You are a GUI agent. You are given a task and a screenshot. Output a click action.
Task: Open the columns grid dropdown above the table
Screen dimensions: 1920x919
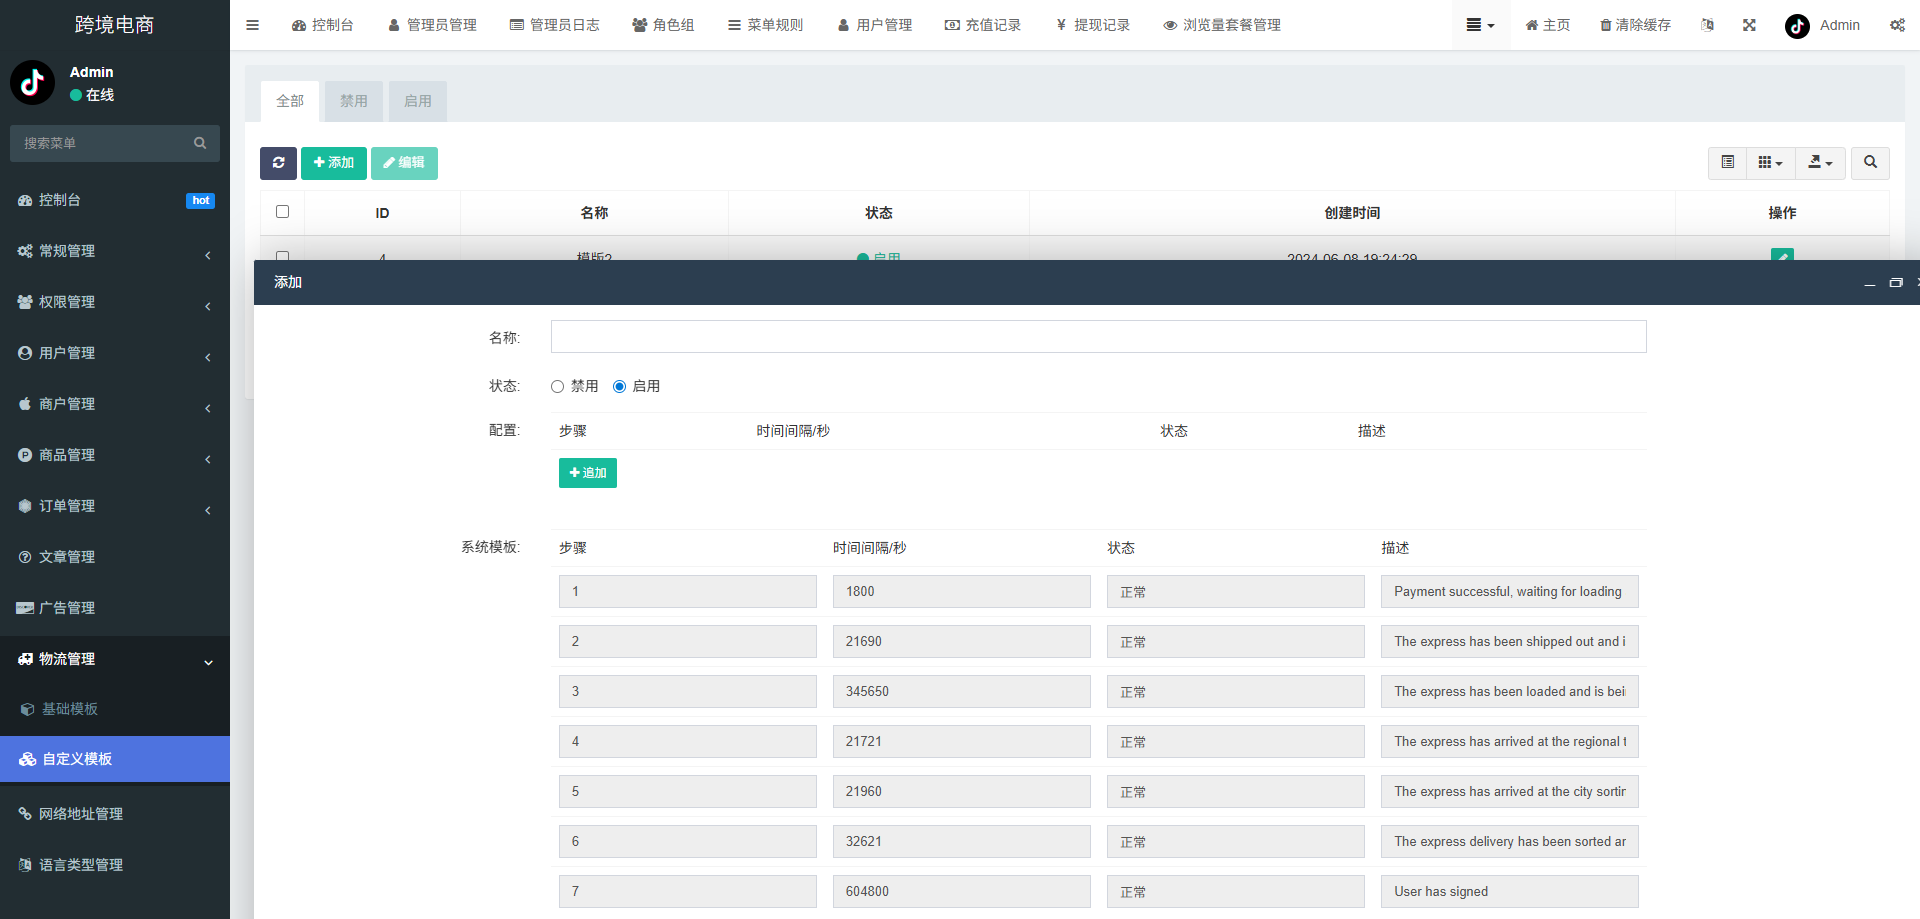click(x=1769, y=163)
